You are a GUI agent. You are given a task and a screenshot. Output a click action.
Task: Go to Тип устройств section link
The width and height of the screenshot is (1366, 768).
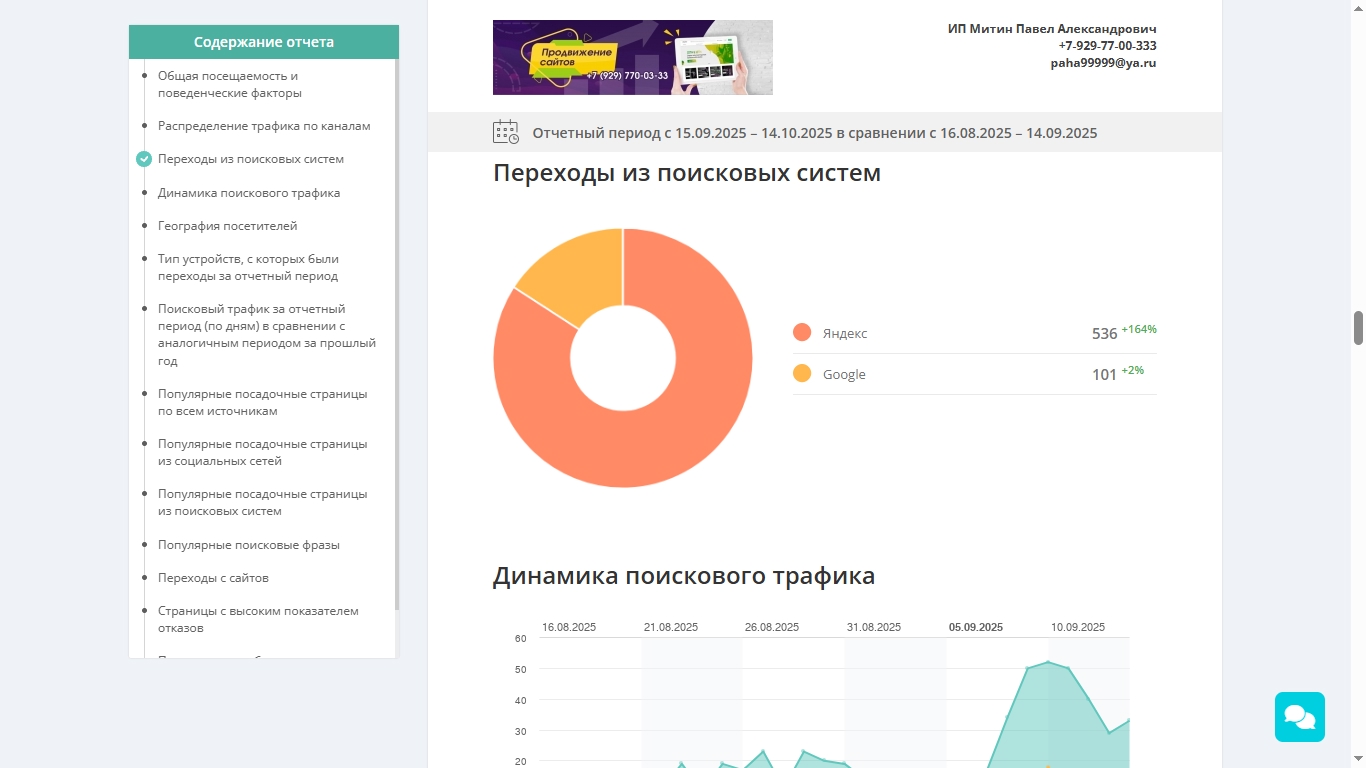pos(248,267)
